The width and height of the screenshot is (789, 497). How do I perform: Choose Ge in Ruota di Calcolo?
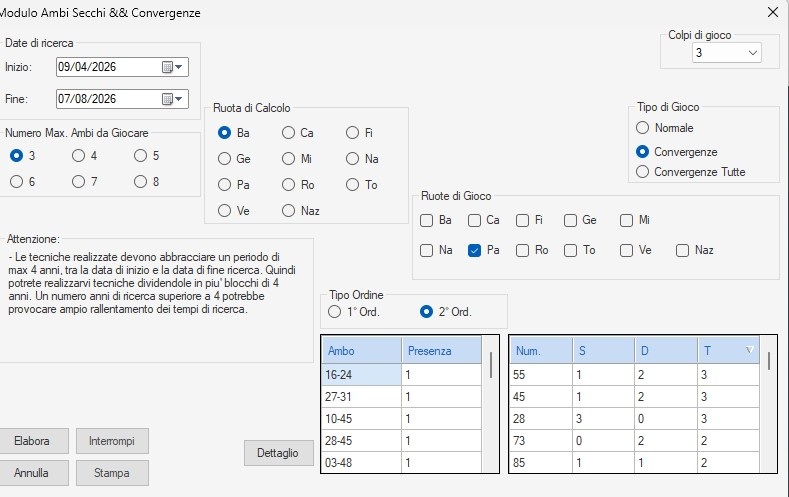(224, 159)
